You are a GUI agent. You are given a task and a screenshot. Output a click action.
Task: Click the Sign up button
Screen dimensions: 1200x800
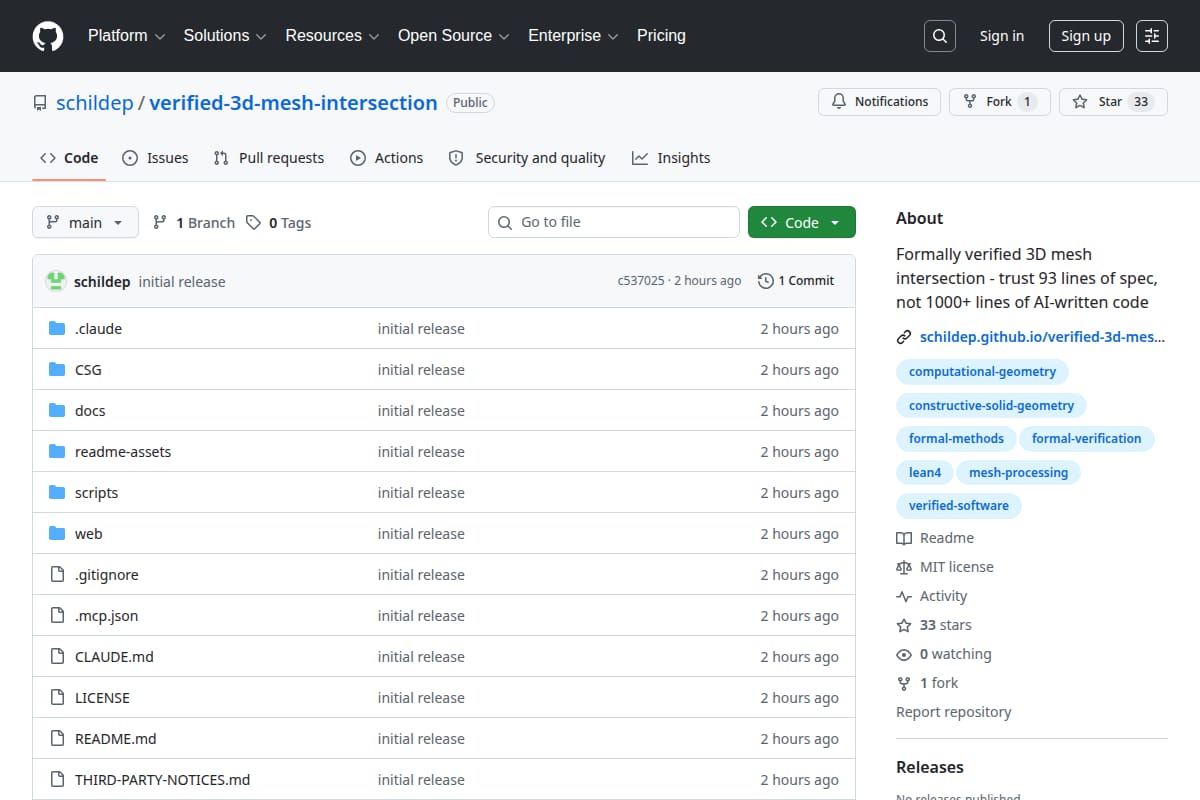[x=1086, y=36]
